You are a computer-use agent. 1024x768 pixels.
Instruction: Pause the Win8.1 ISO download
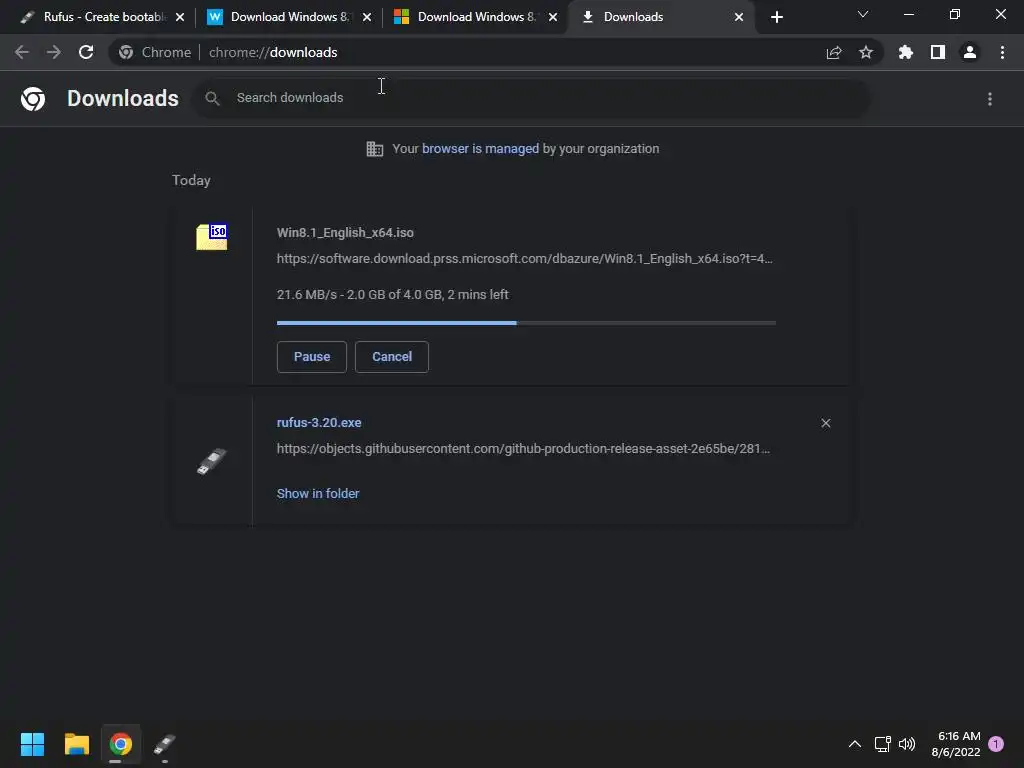pyautogui.click(x=312, y=357)
